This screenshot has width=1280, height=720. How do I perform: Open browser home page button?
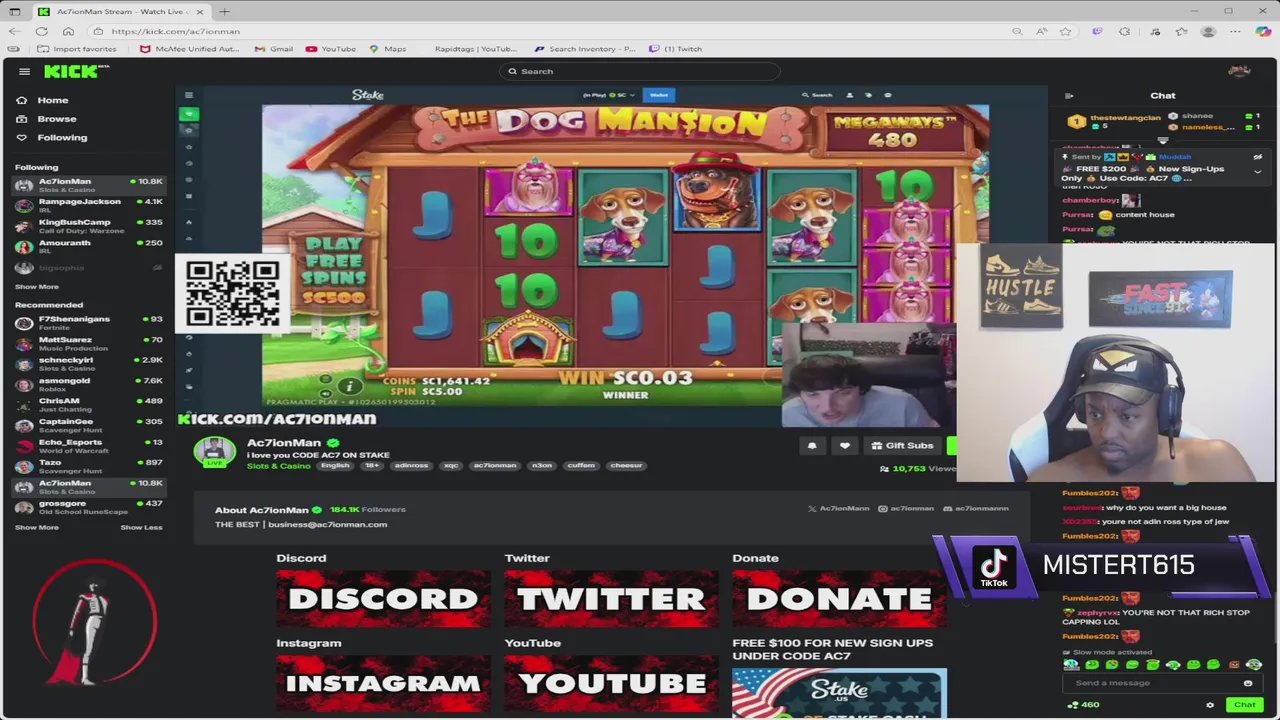[x=68, y=31]
